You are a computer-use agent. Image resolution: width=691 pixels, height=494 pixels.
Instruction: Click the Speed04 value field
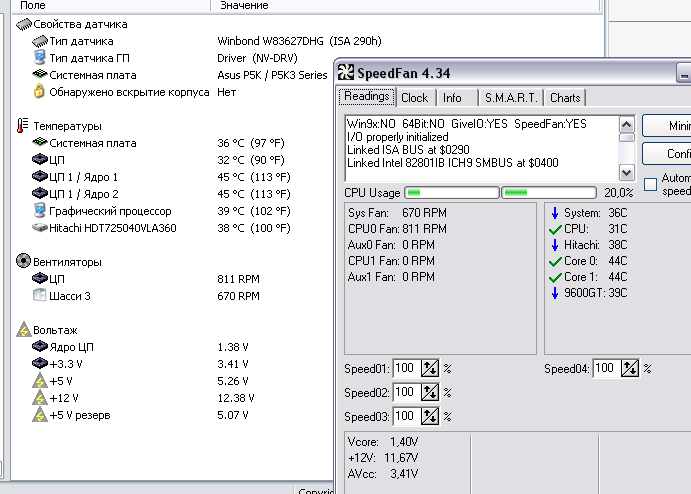(606, 368)
